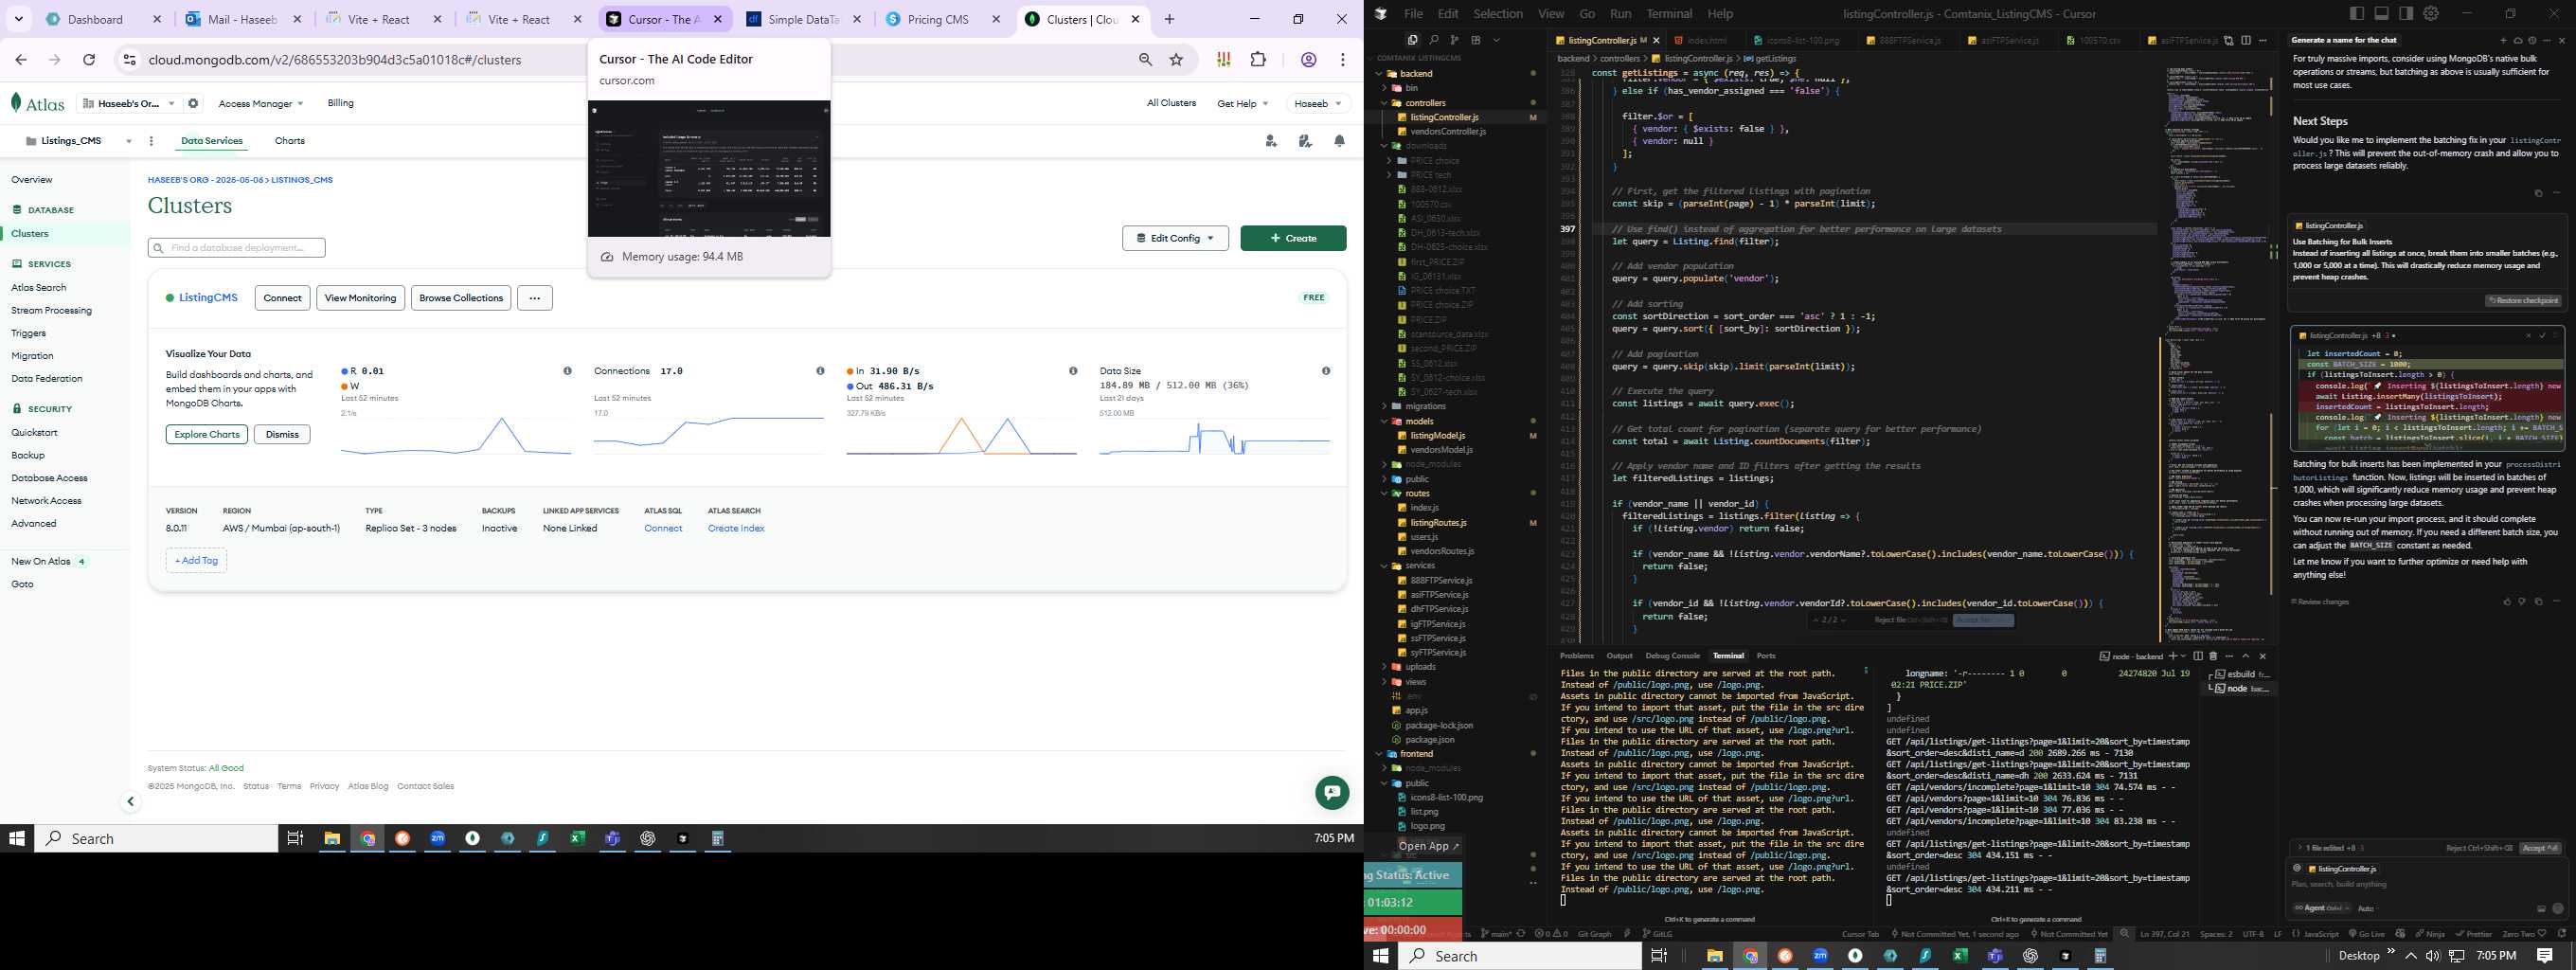Image resolution: width=2576 pixels, height=970 pixels.
Task: Open Chrome tab search dropdown arrow
Action: [x=18, y=19]
